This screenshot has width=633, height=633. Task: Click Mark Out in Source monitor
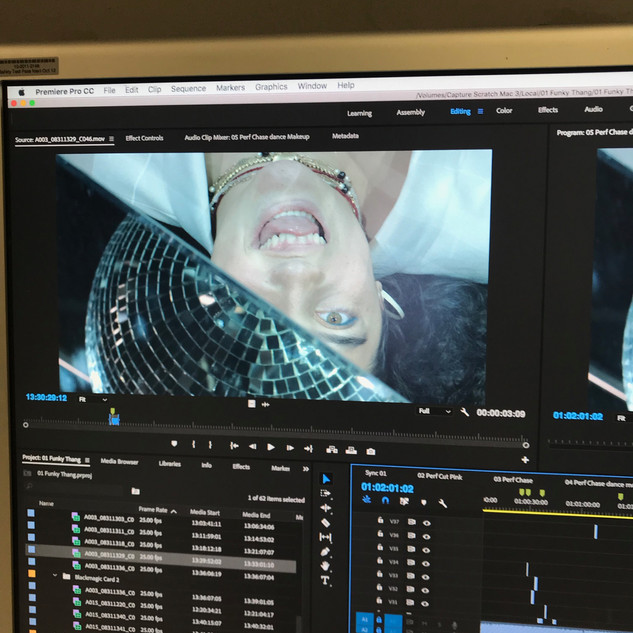point(210,445)
